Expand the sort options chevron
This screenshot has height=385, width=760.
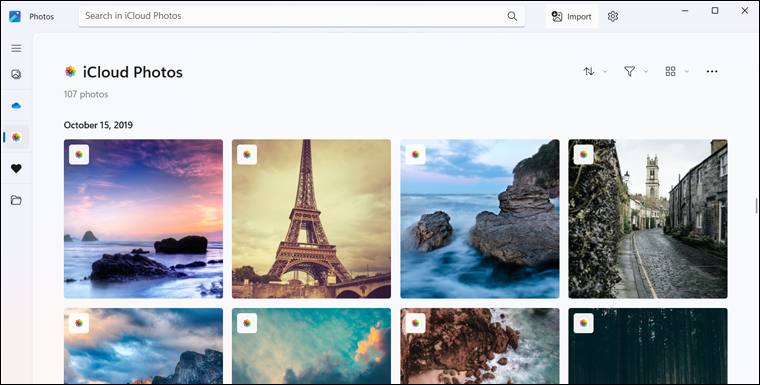point(605,71)
